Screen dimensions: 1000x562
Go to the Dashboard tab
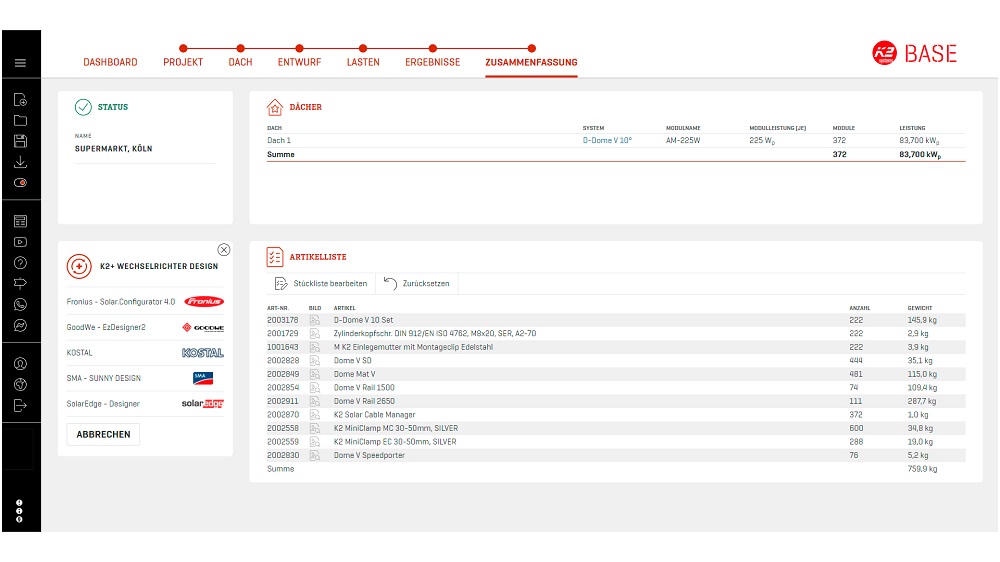[x=110, y=62]
